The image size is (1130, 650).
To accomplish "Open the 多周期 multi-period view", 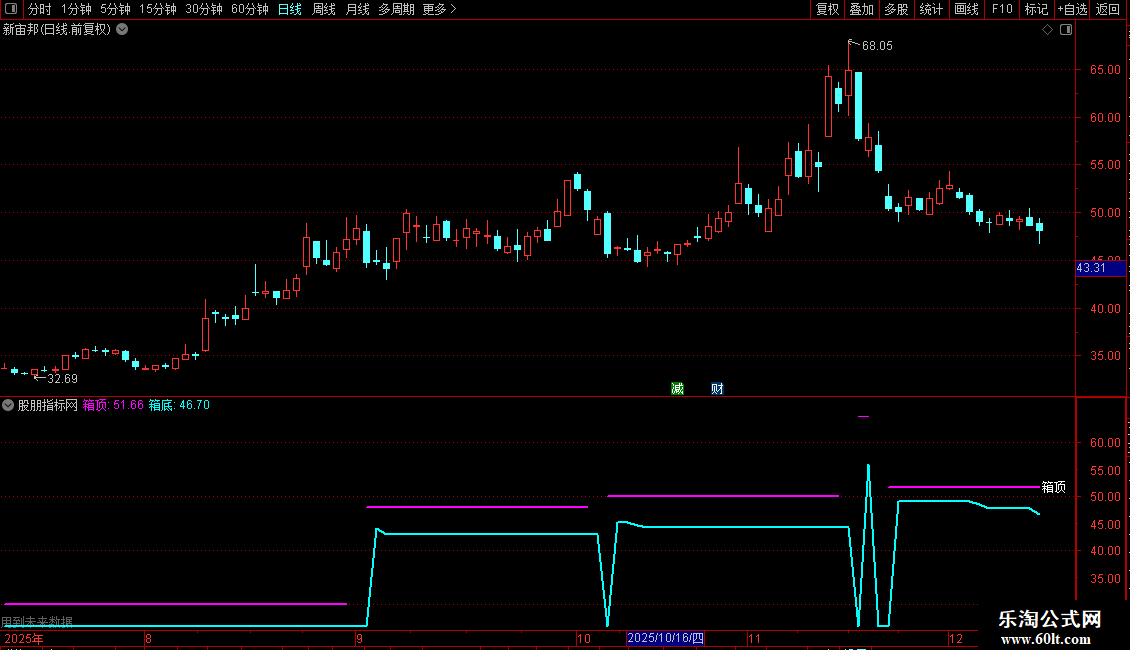I will (x=396, y=9).
